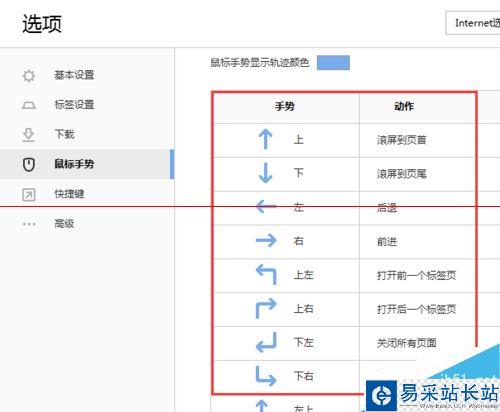Click the 打开前一个标签页 action cell
The height and width of the screenshot is (412, 500).
coord(418,276)
